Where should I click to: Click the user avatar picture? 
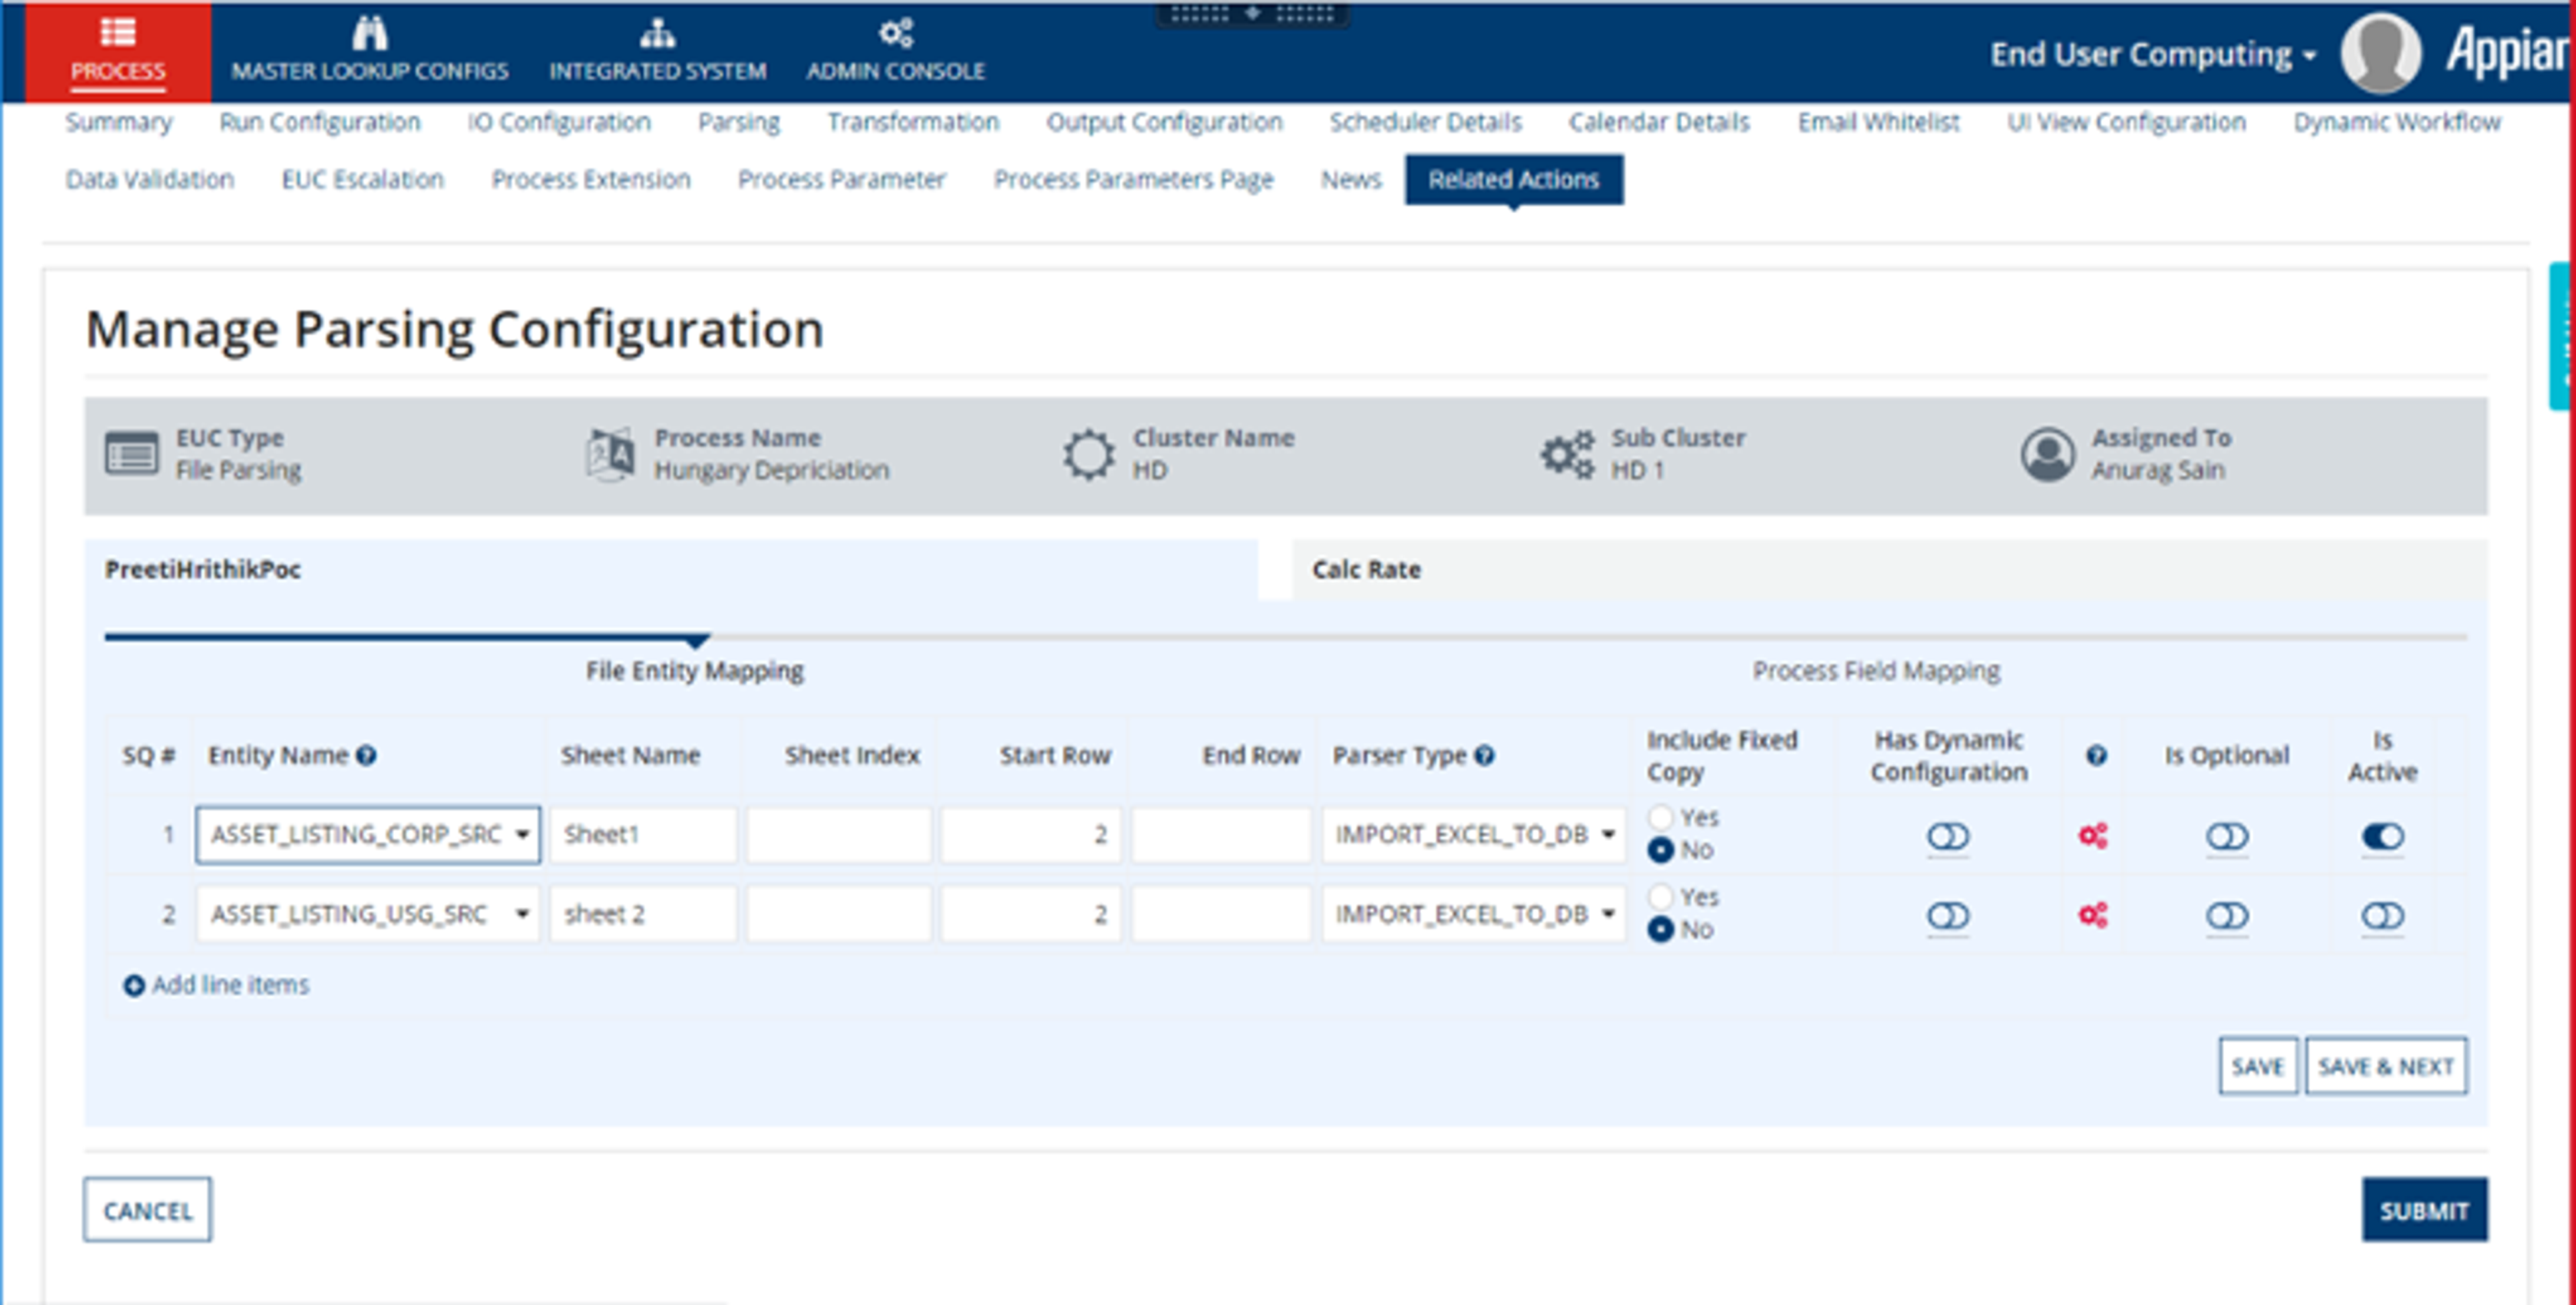click(2380, 53)
